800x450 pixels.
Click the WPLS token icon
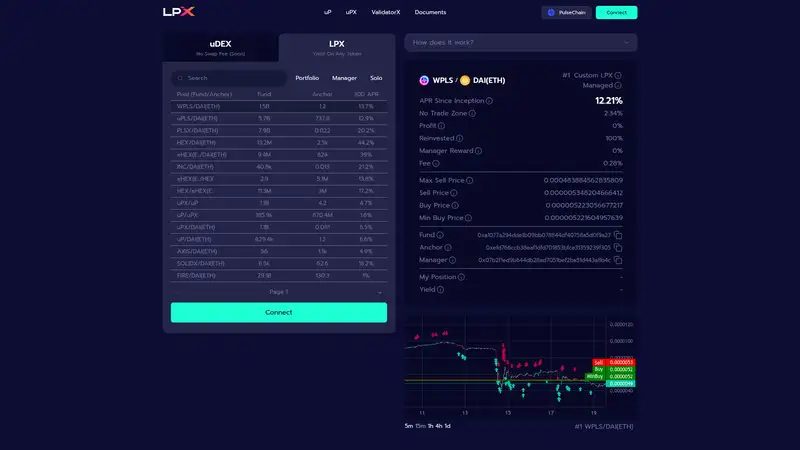point(424,80)
